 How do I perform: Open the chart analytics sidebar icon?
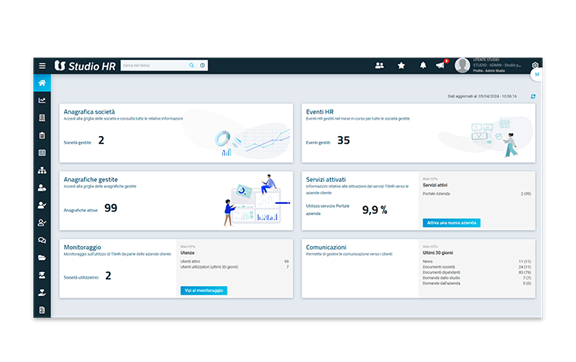point(42,100)
